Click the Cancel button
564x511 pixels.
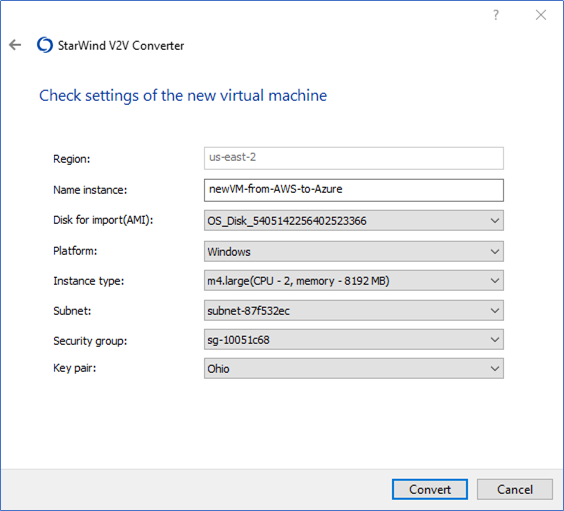point(515,489)
